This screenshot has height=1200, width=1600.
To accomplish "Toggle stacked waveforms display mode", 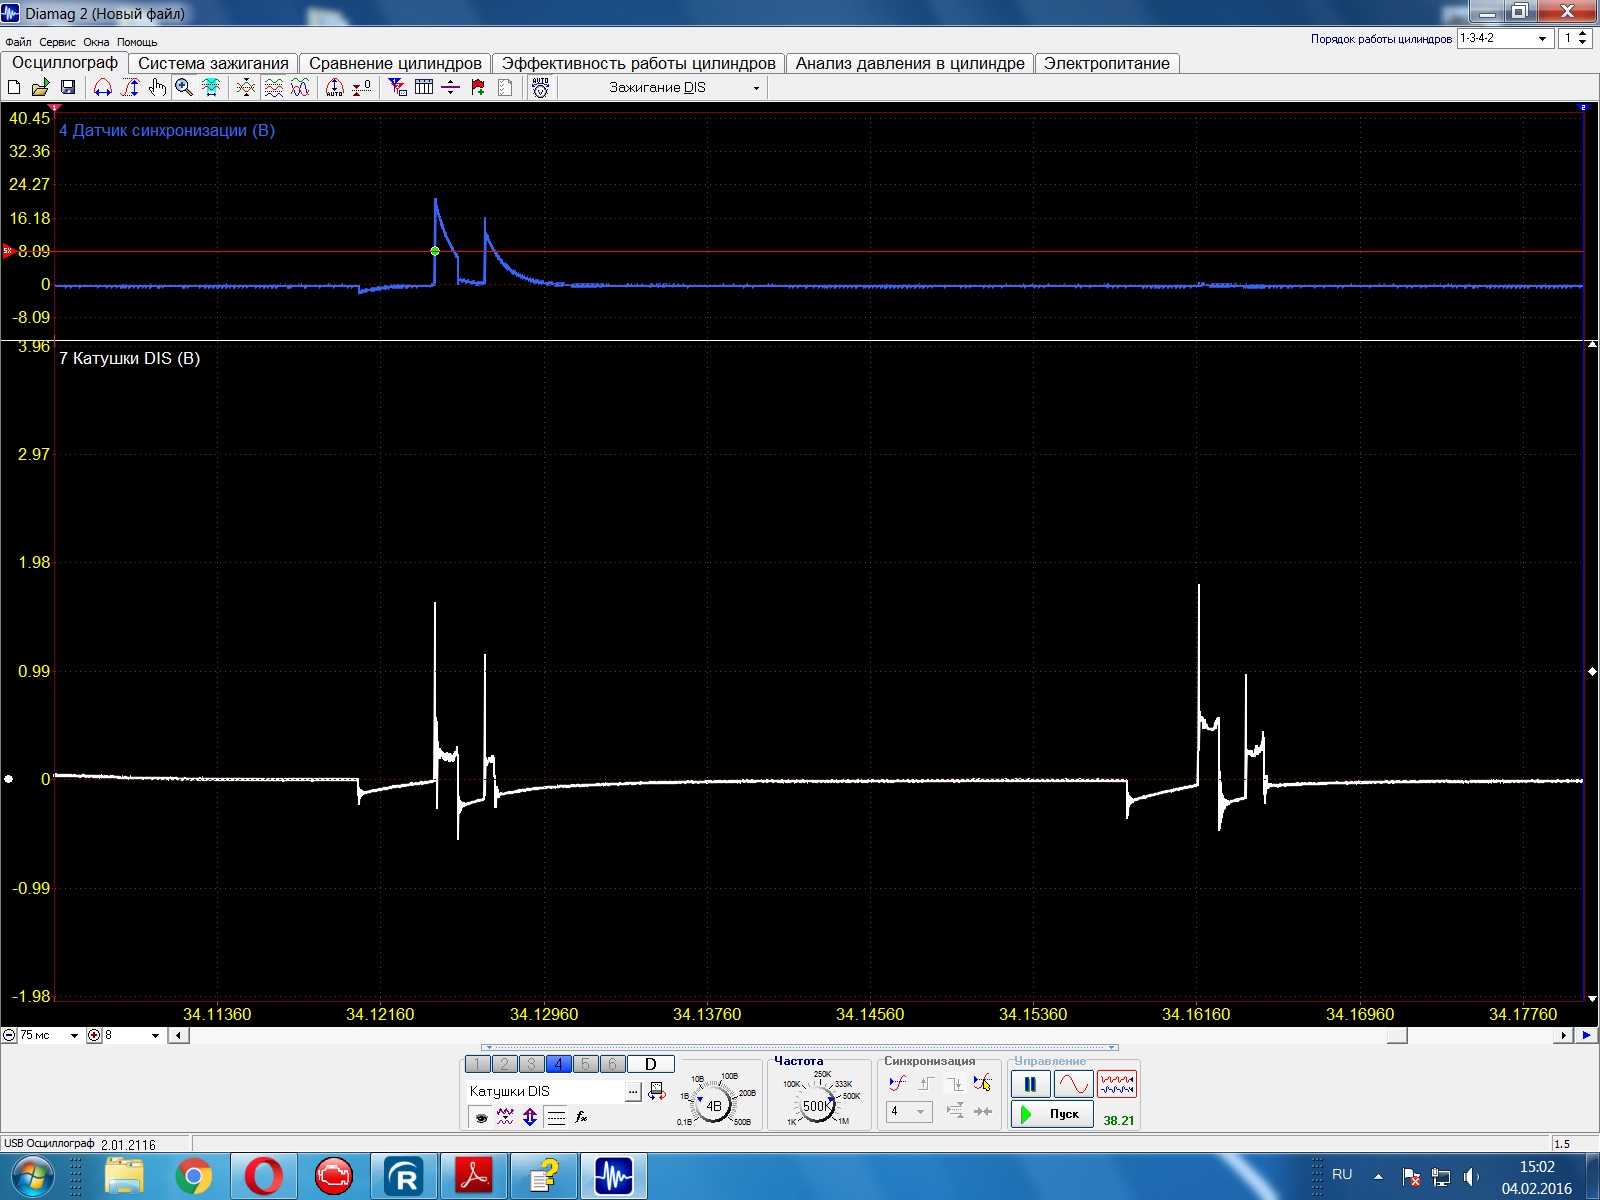I will click(273, 88).
